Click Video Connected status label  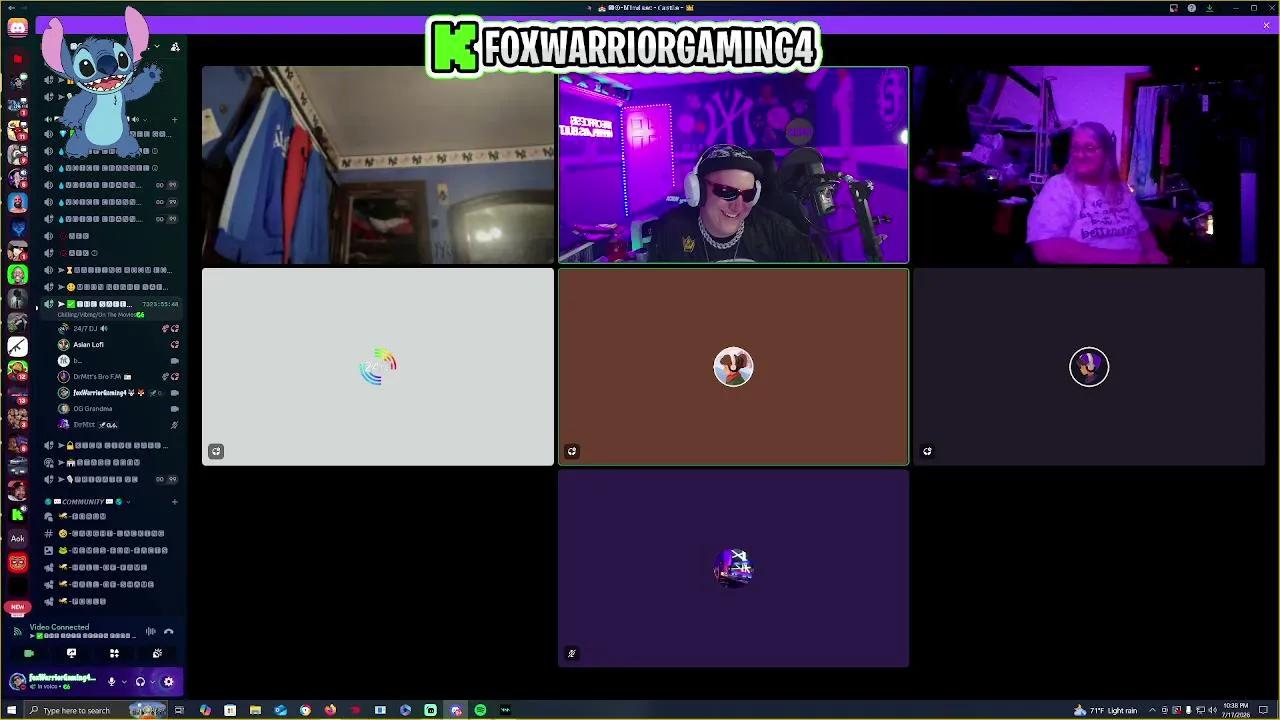tap(59, 627)
